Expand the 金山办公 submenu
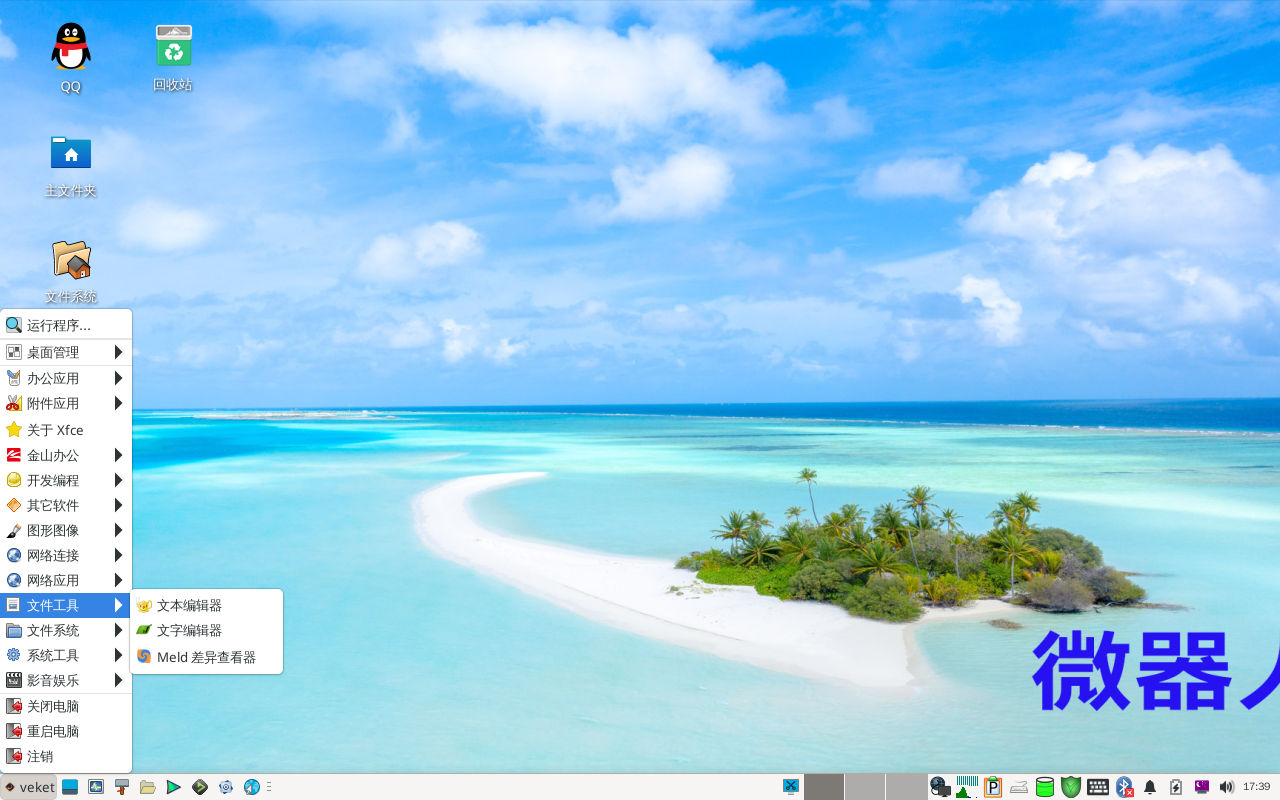1280x800 pixels. pos(66,455)
